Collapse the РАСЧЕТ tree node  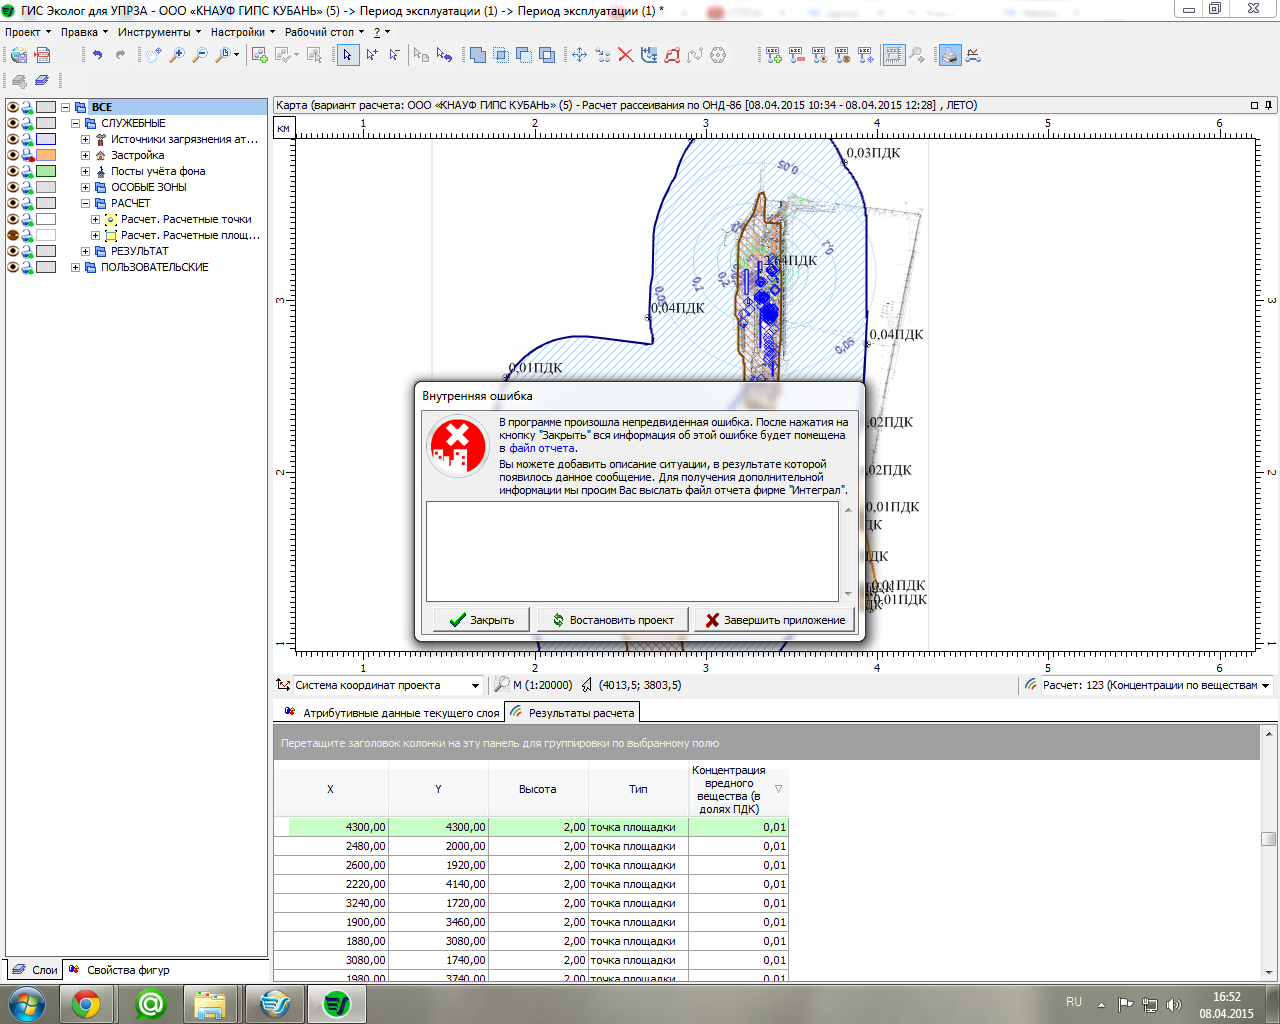(x=85, y=203)
